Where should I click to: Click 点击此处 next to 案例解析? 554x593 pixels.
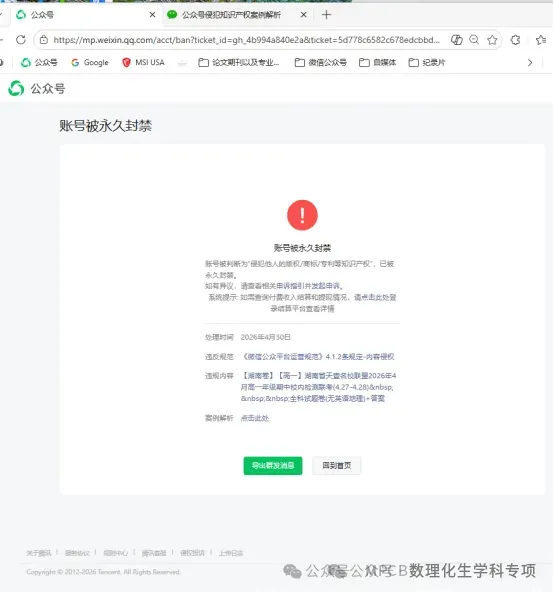[255, 418]
